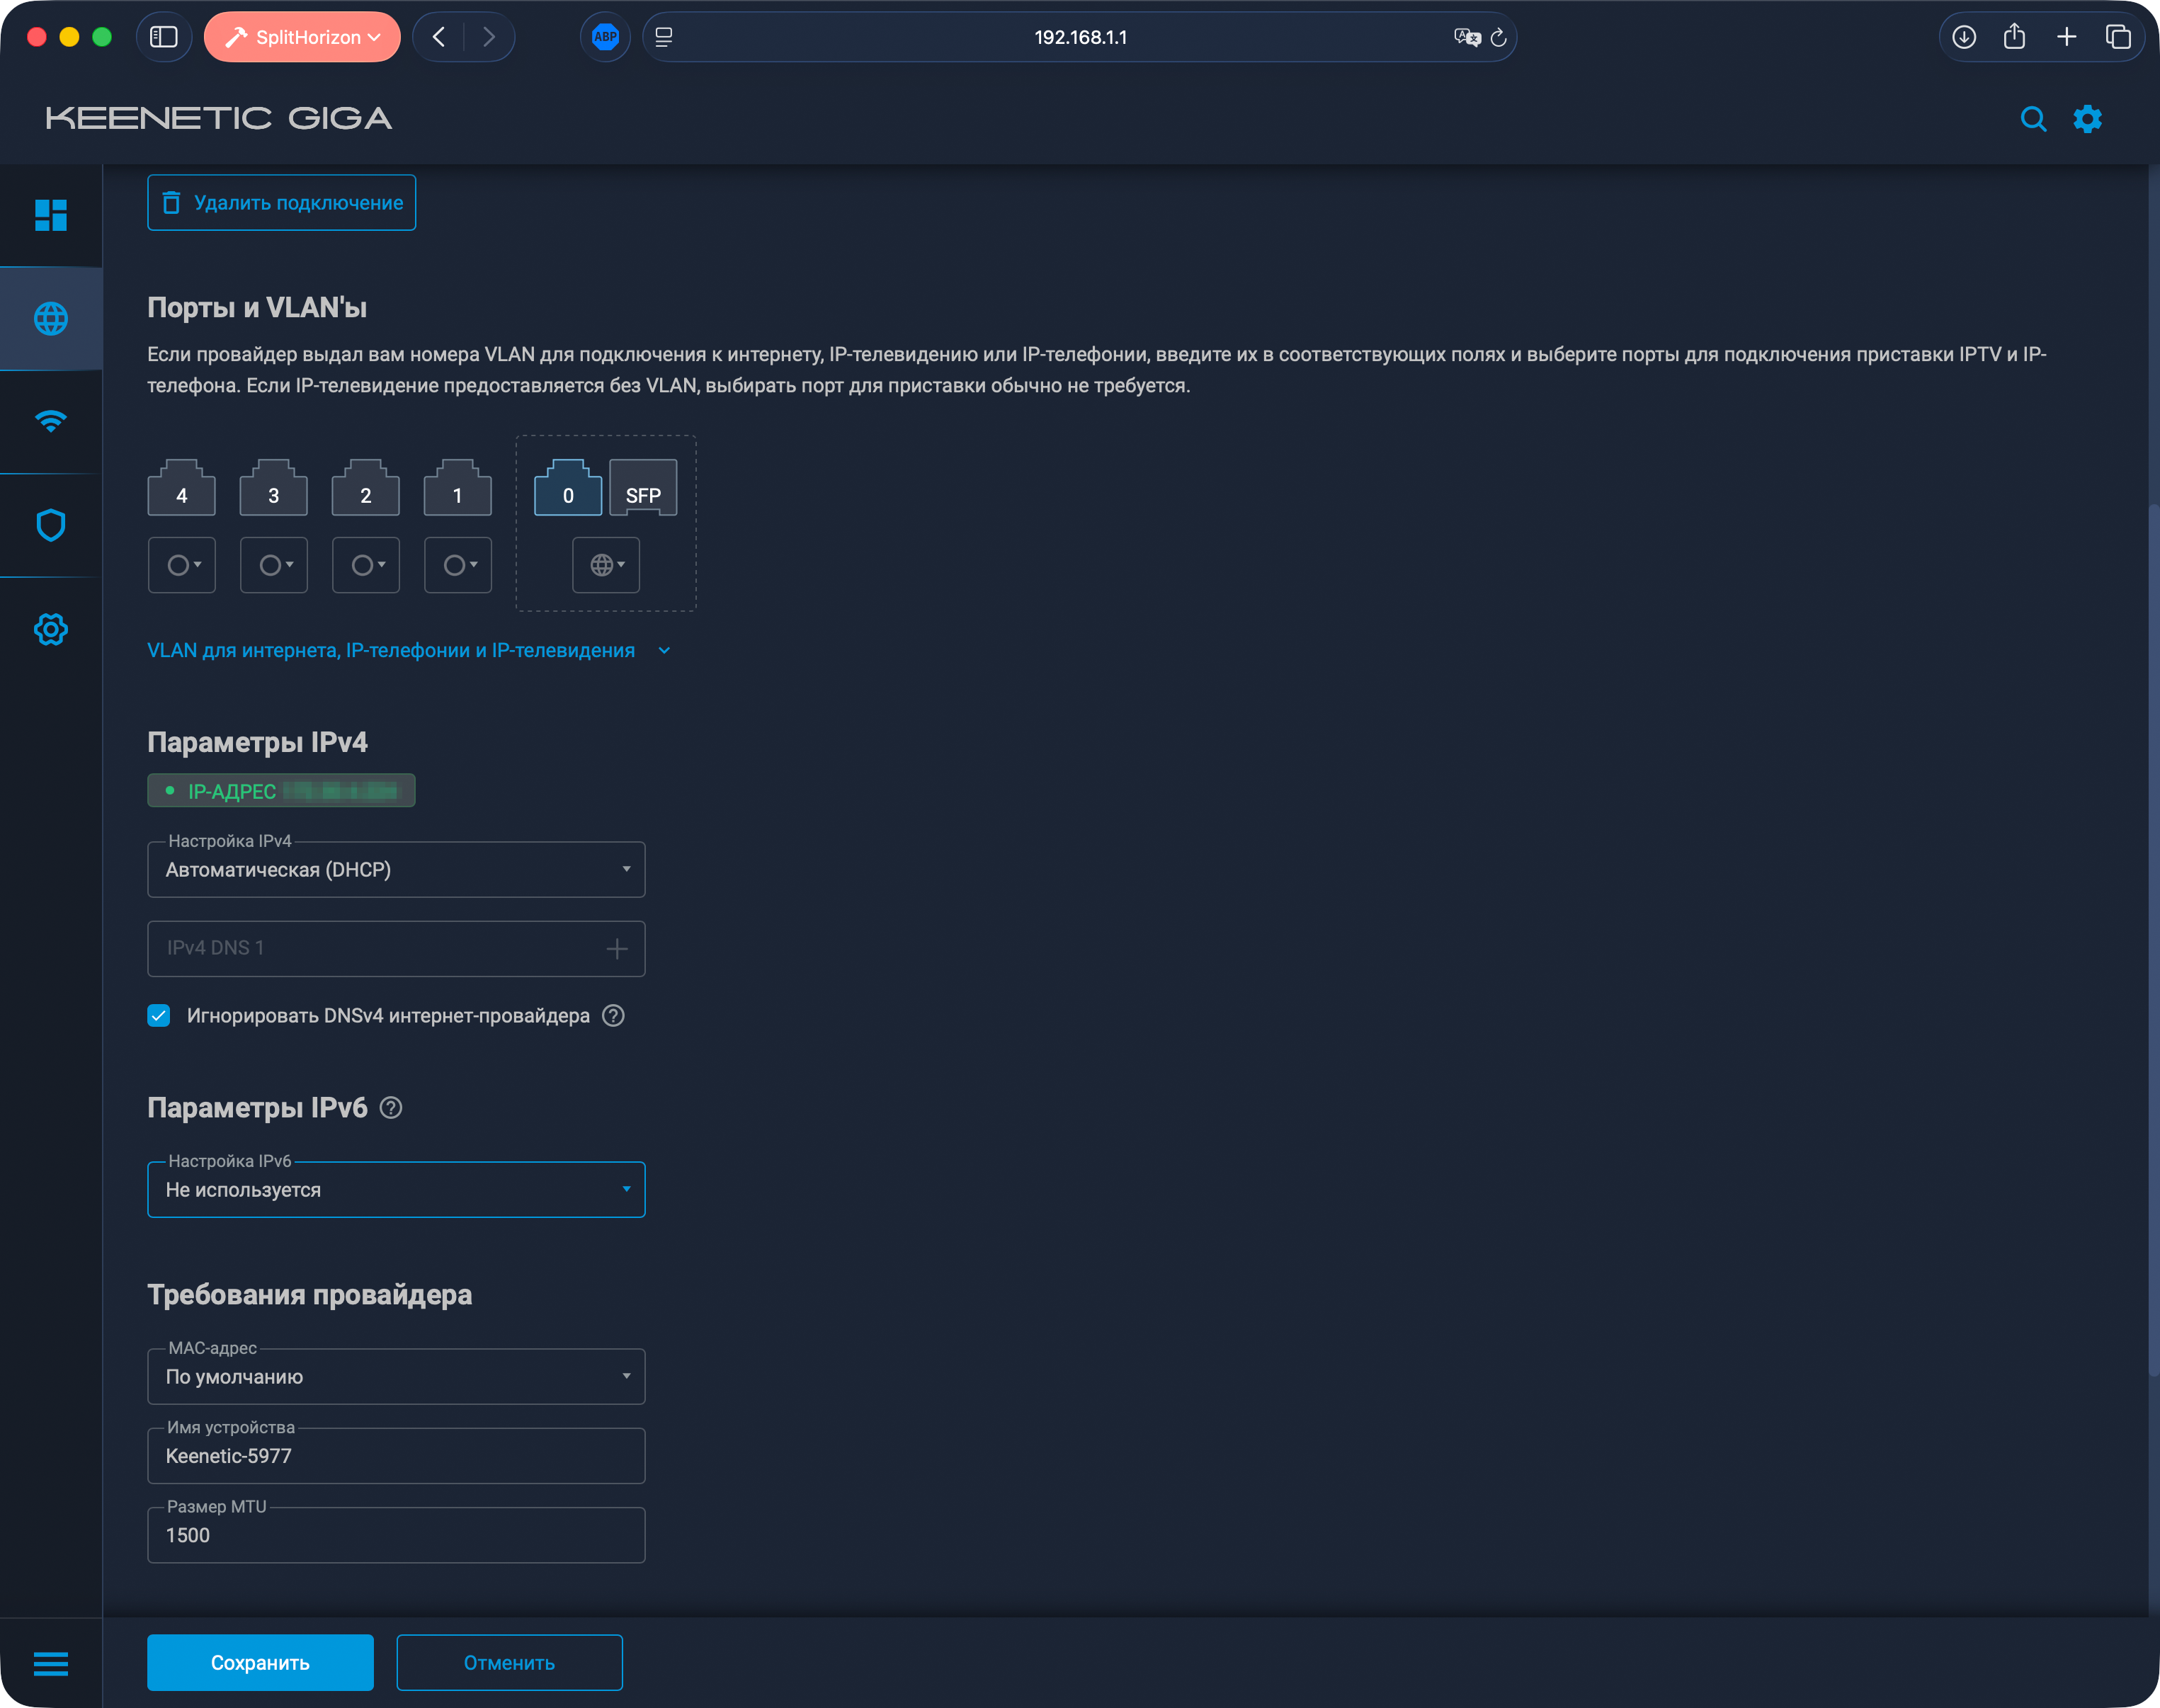Expand VLAN для интернета, IP-телефонии section

[409, 650]
